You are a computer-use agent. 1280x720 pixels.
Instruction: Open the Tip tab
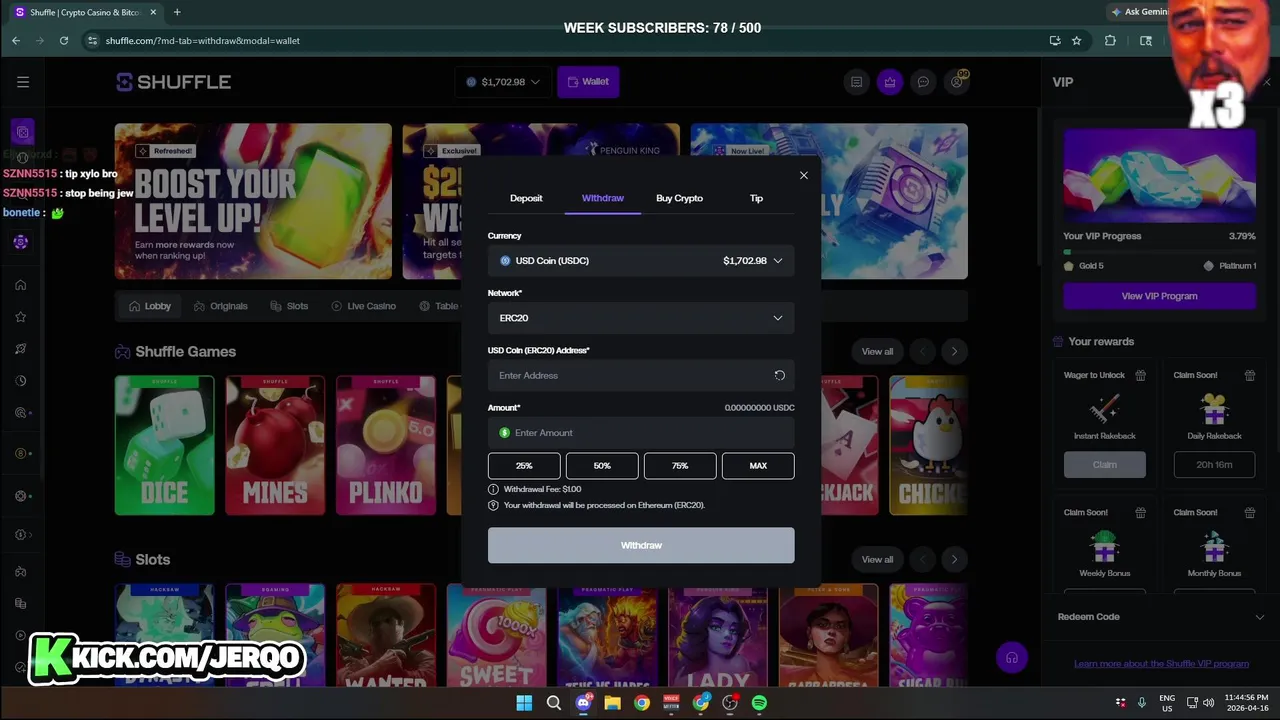[x=756, y=198]
